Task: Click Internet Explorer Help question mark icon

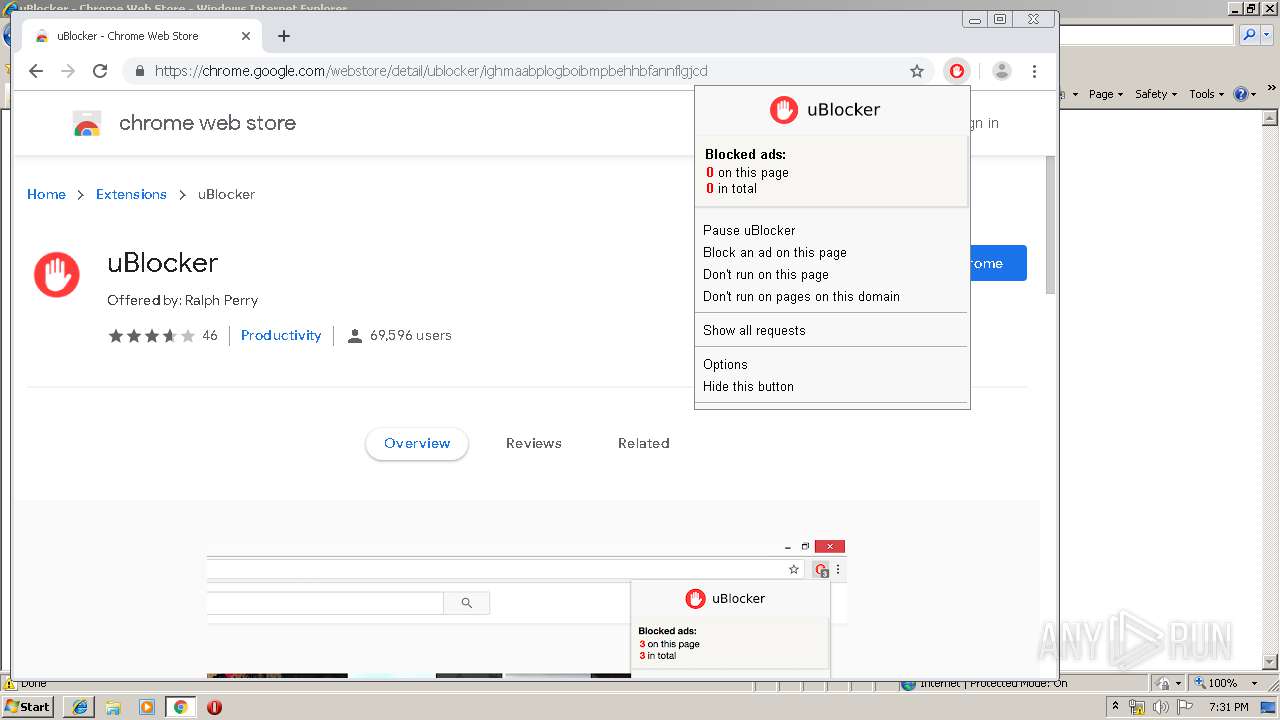Action: (x=1241, y=94)
